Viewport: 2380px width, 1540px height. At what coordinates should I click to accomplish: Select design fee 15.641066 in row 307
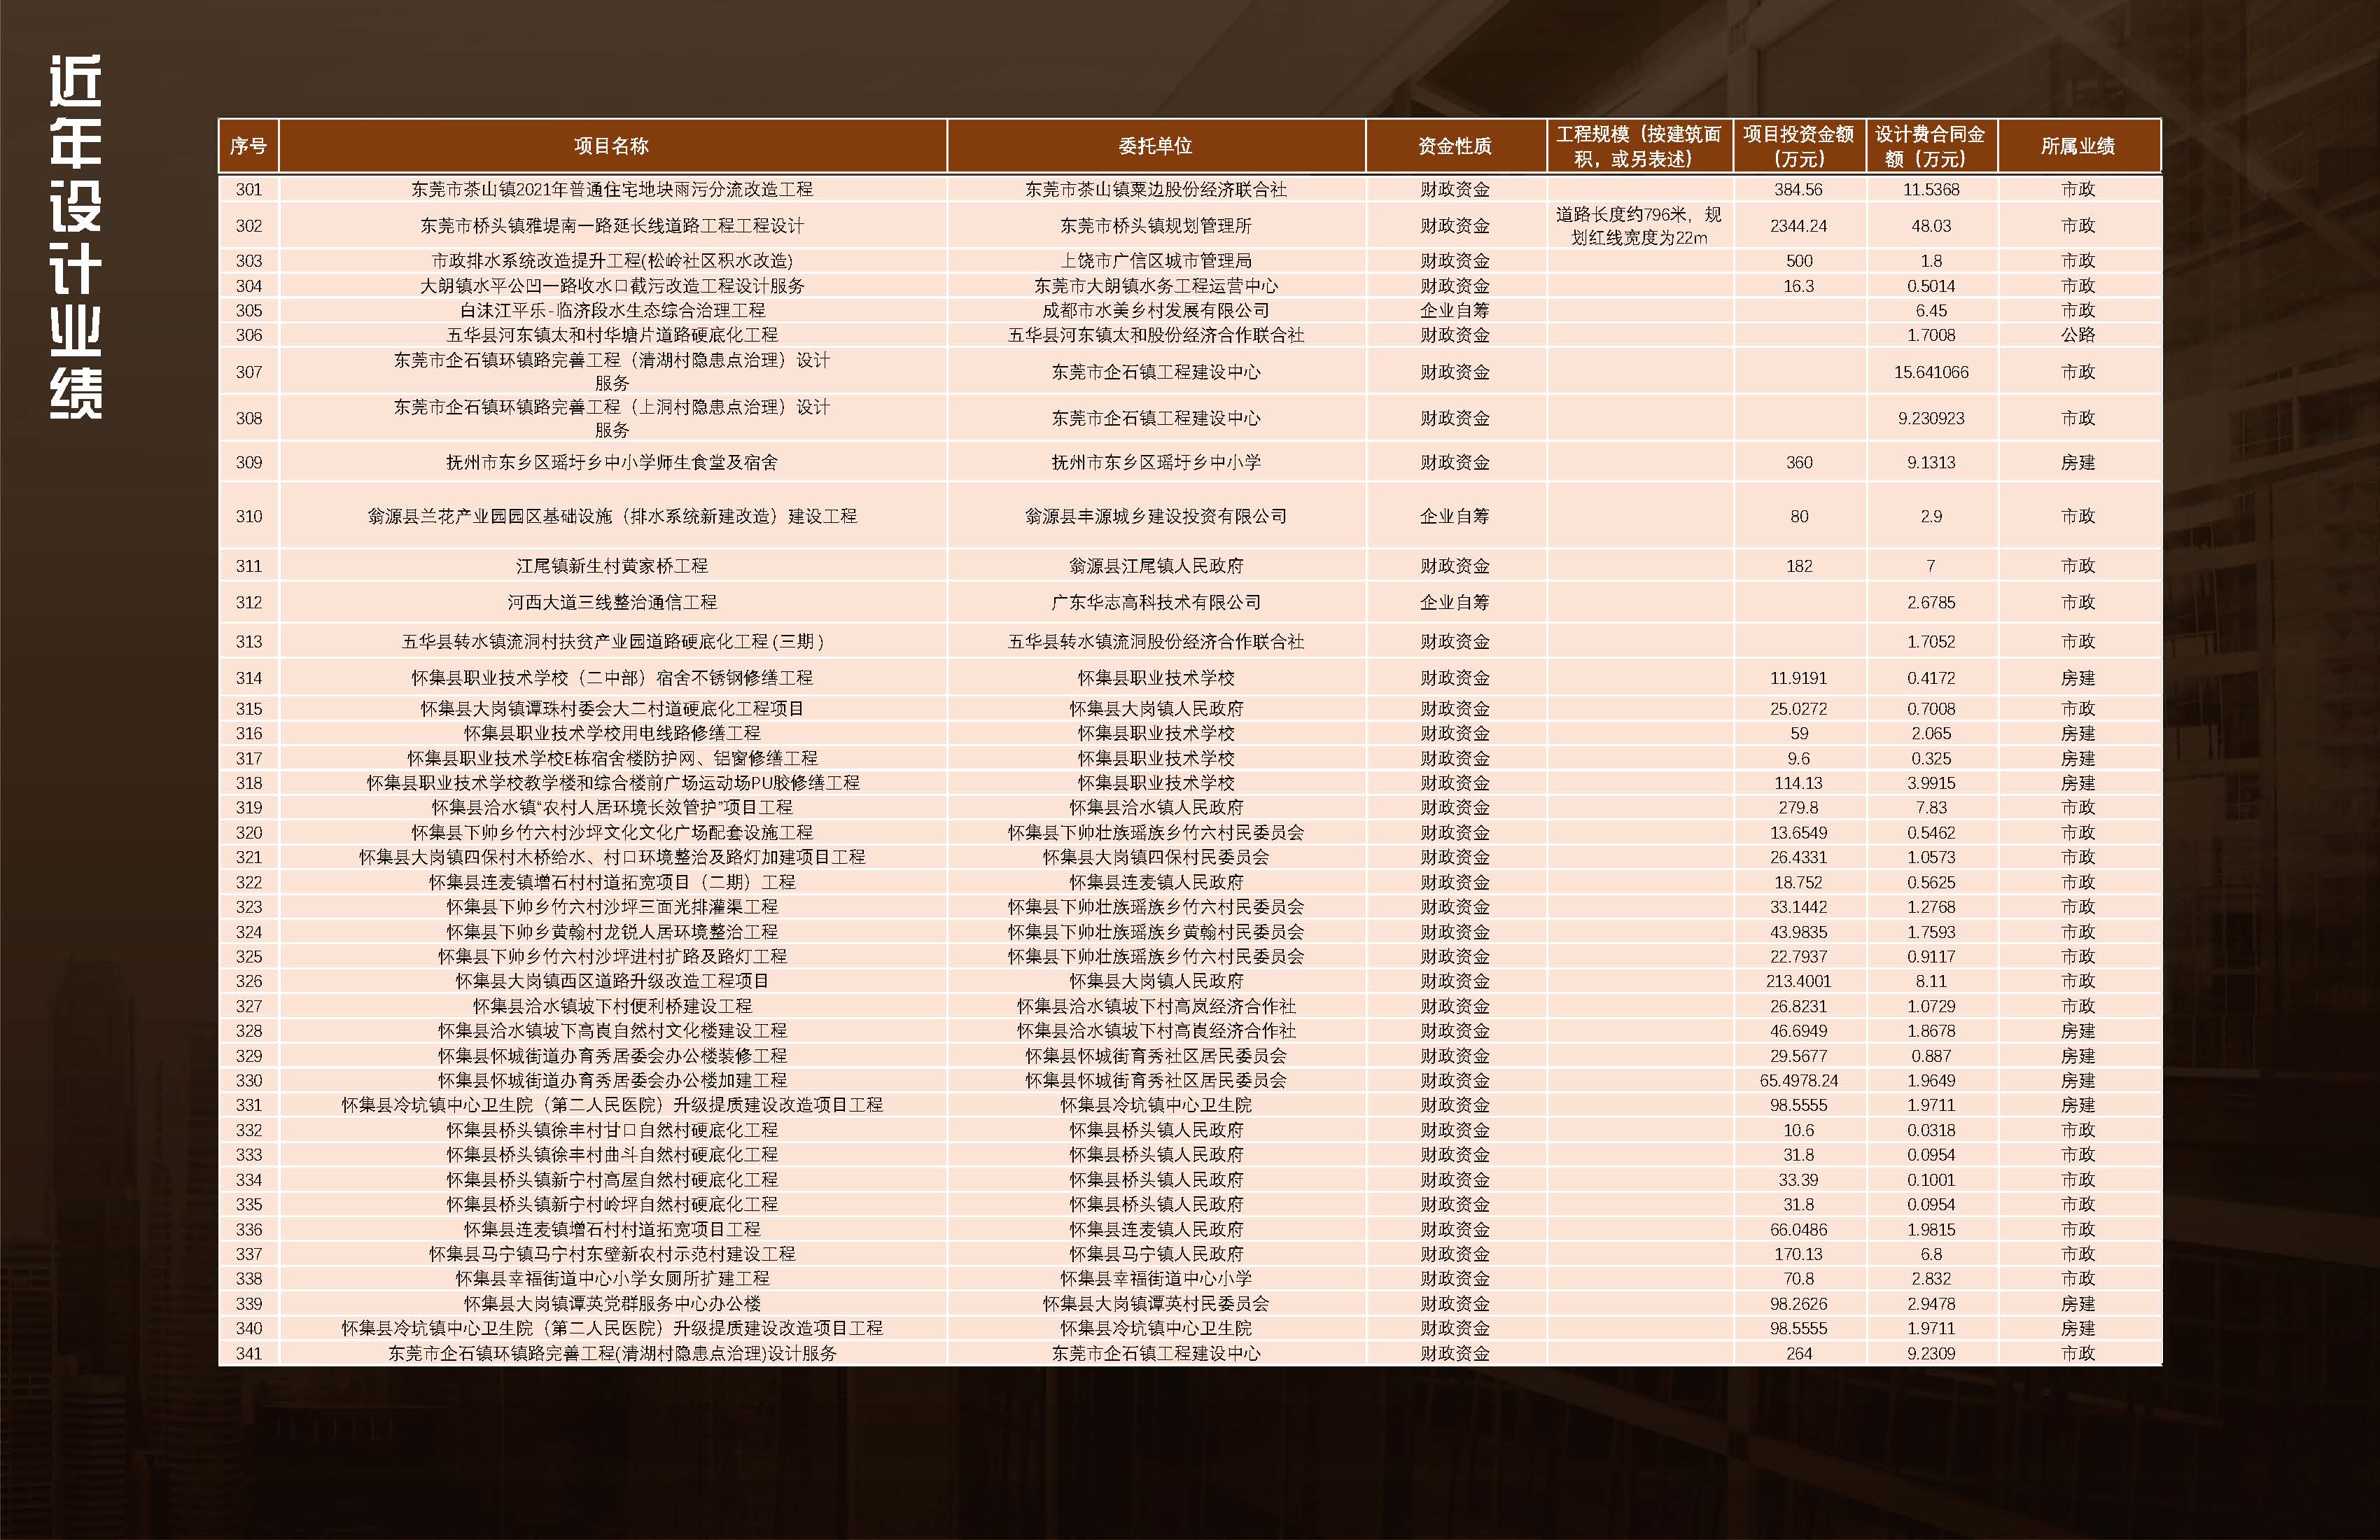tap(1931, 371)
